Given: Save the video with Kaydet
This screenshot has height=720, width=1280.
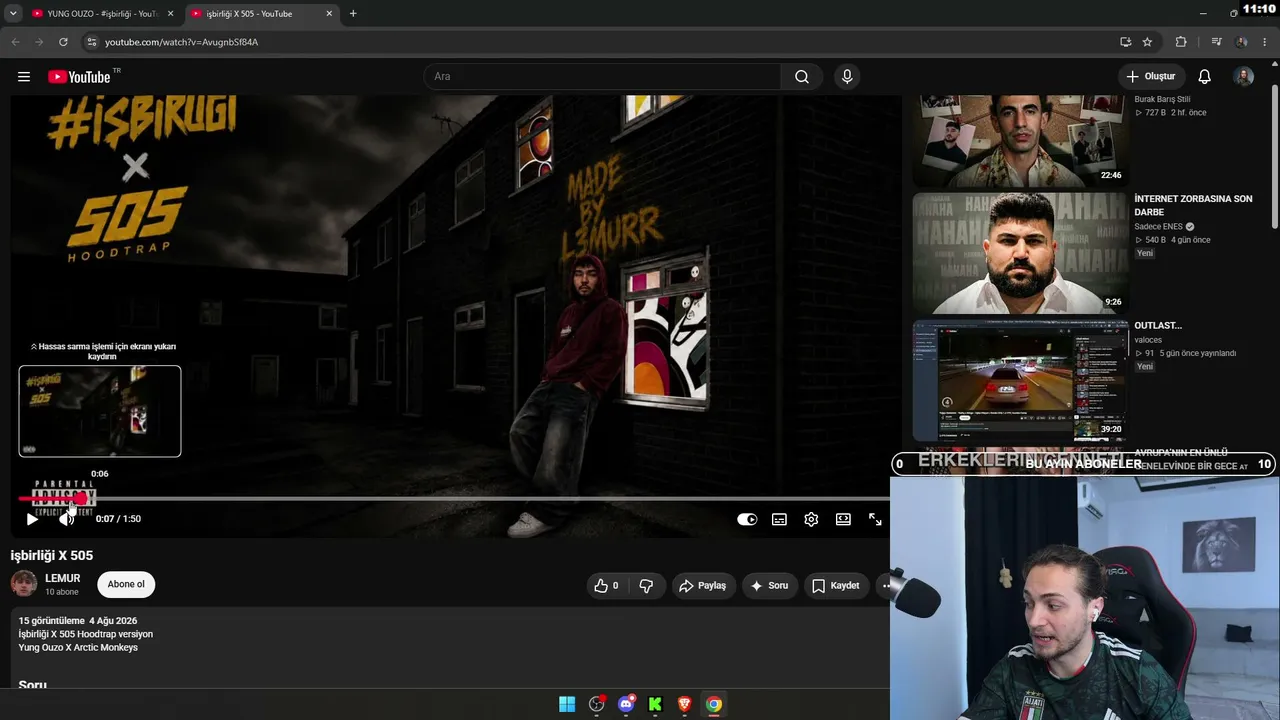Looking at the screenshot, I should pos(836,586).
